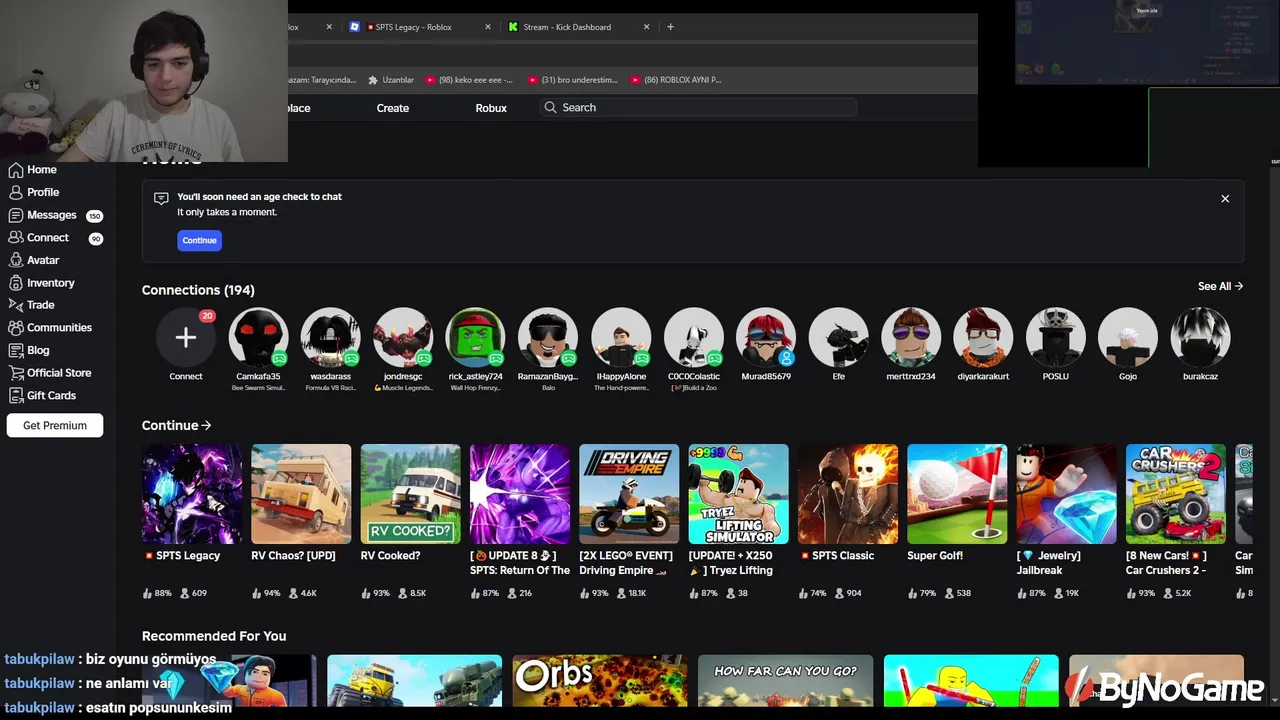Click the search magnifier icon
The width and height of the screenshot is (1280, 720).
pyautogui.click(x=550, y=107)
